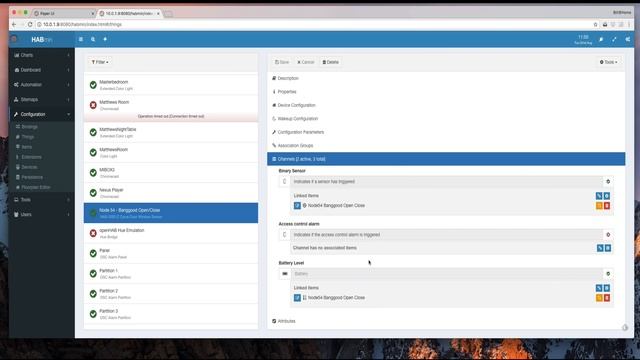This screenshot has height=360, width=640.
Task: Toggle the Battery Level linked item checkbox
Action: tap(297, 298)
